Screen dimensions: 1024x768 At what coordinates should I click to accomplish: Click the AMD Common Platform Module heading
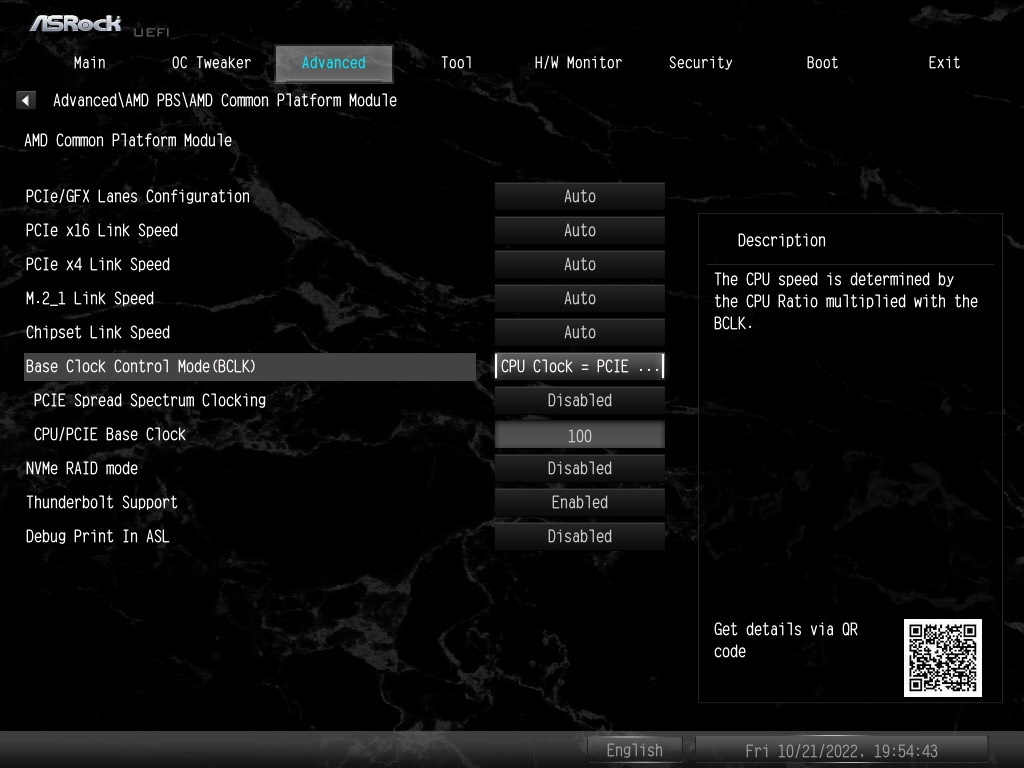point(128,140)
